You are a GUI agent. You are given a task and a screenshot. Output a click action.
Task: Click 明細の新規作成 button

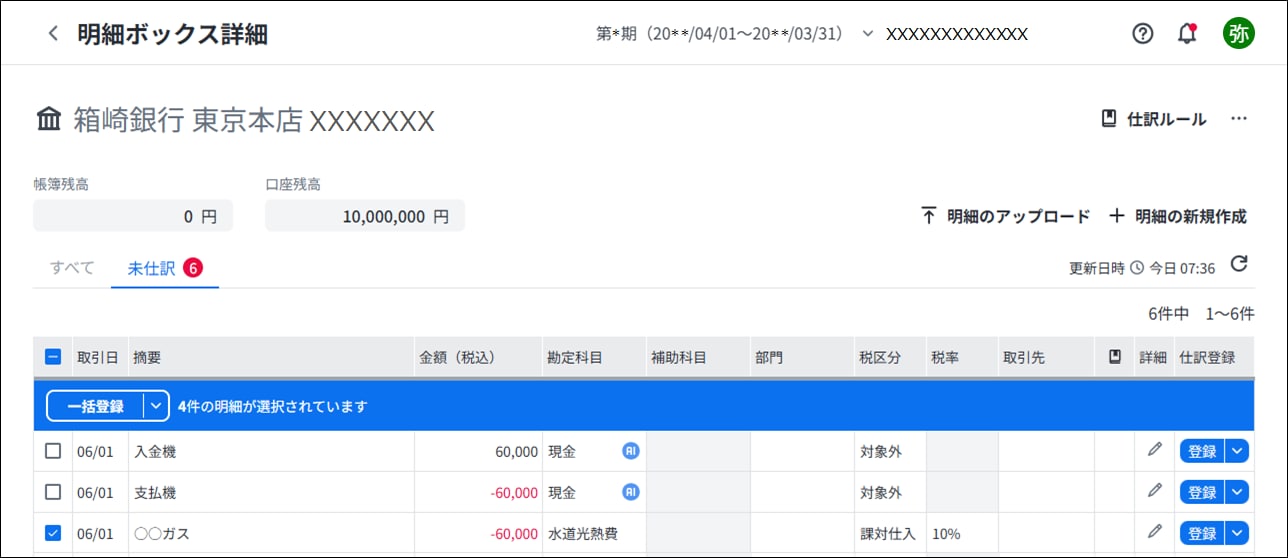[1178, 216]
